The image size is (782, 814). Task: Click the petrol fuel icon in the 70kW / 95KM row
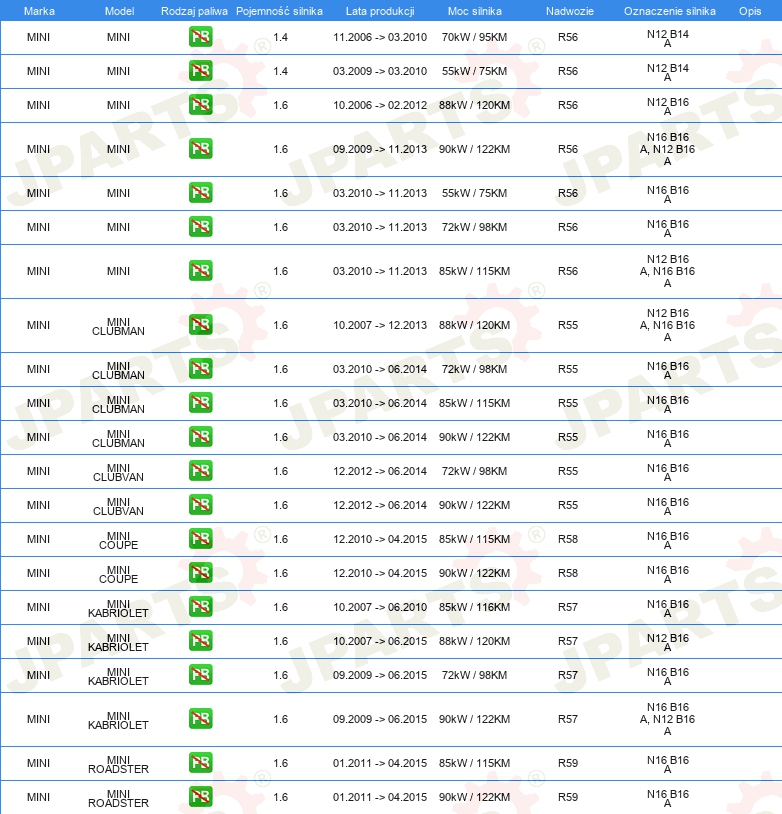[x=200, y=37]
